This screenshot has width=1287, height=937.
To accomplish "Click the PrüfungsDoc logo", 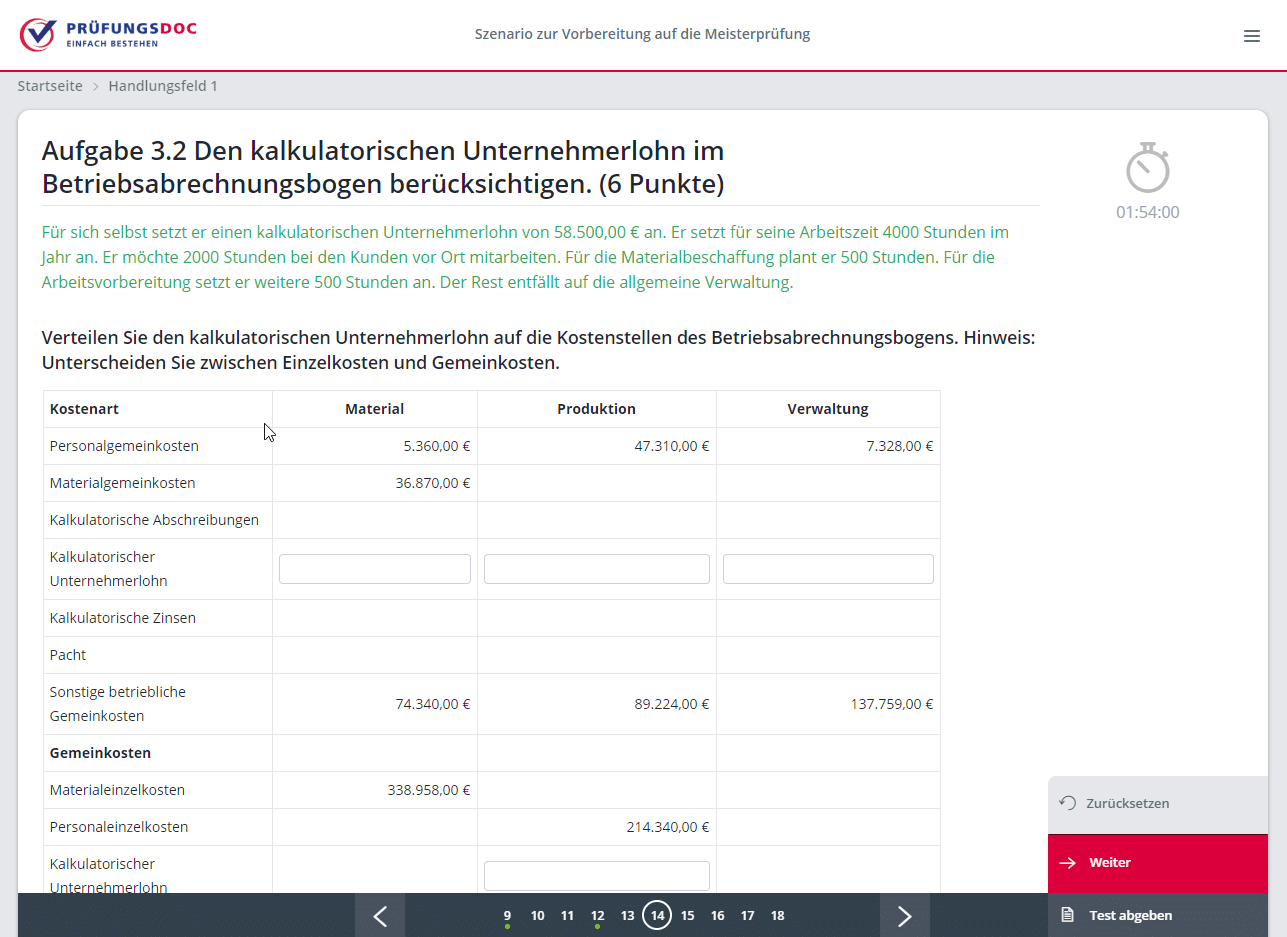I will point(108,34).
